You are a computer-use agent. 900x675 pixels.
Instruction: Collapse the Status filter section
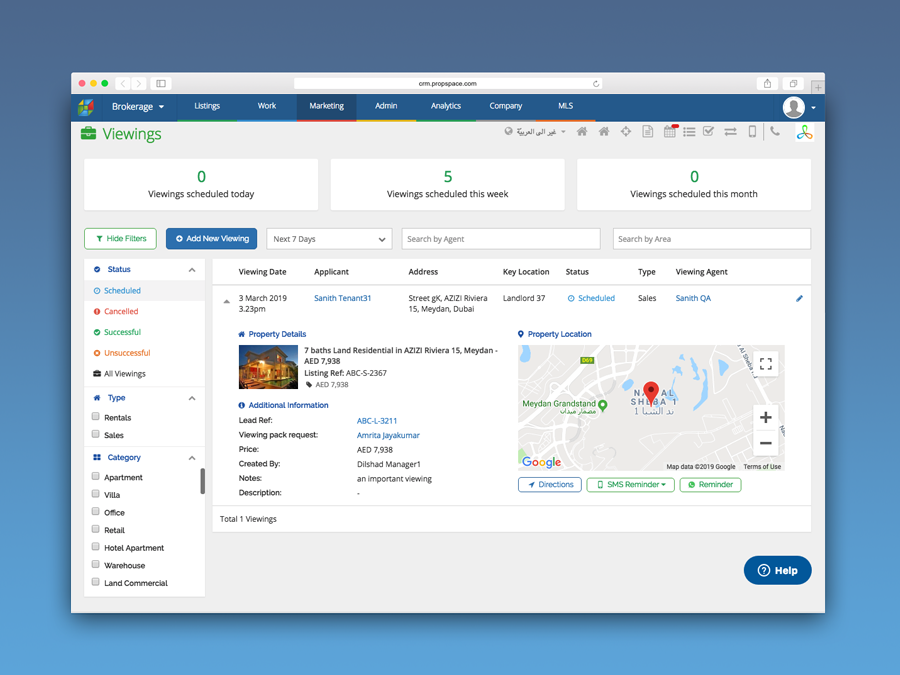click(192, 270)
